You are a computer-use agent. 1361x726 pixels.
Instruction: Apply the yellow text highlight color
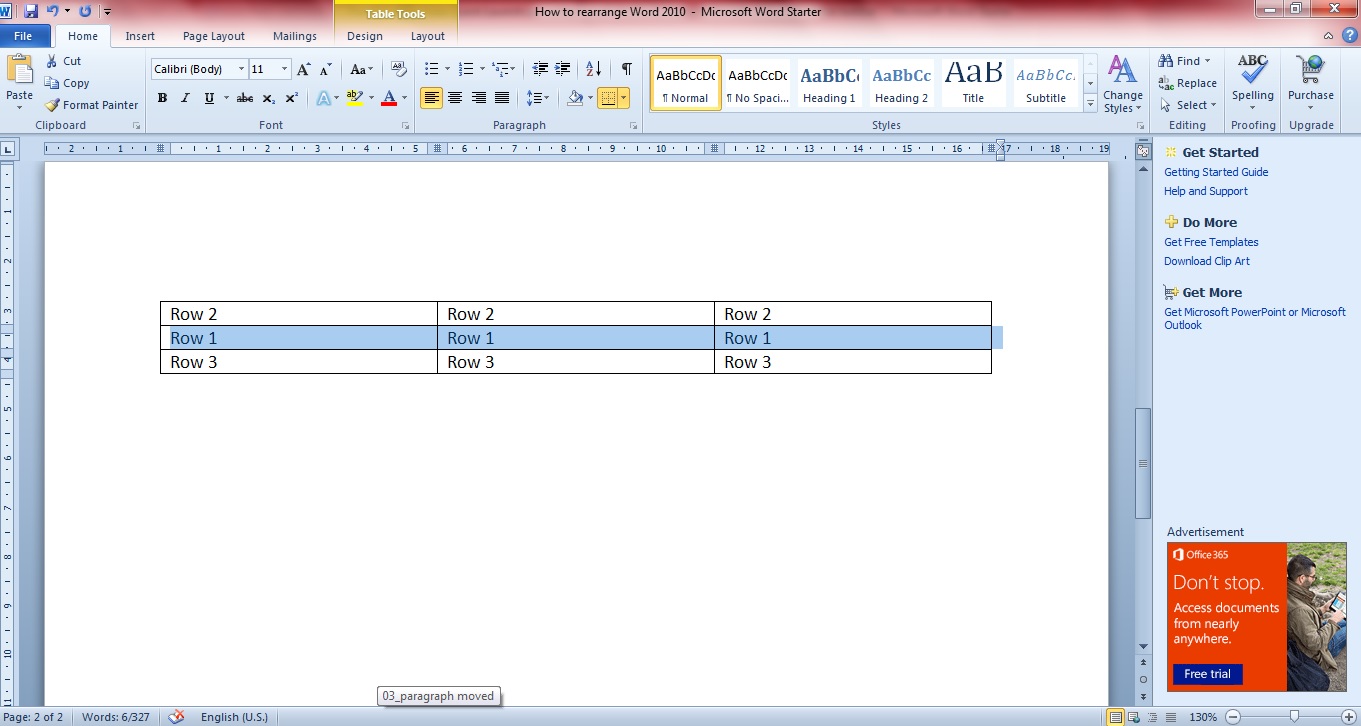[353, 98]
